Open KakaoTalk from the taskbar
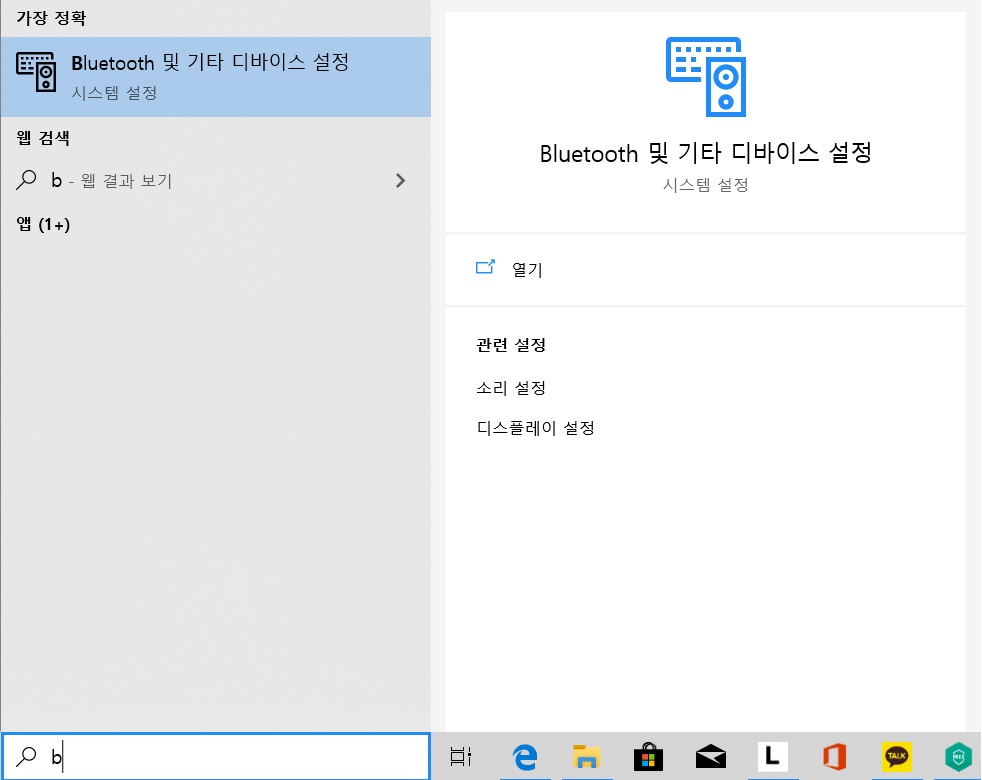This screenshot has height=780, width=982. (x=896, y=756)
